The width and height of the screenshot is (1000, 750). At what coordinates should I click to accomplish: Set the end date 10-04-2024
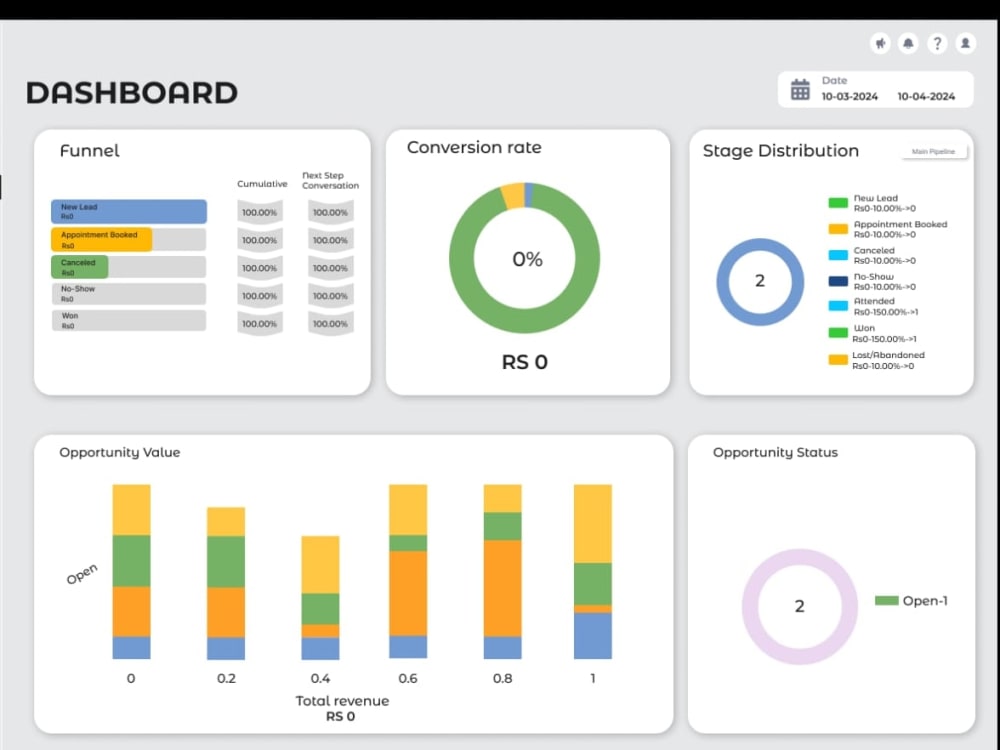click(x=926, y=96)
